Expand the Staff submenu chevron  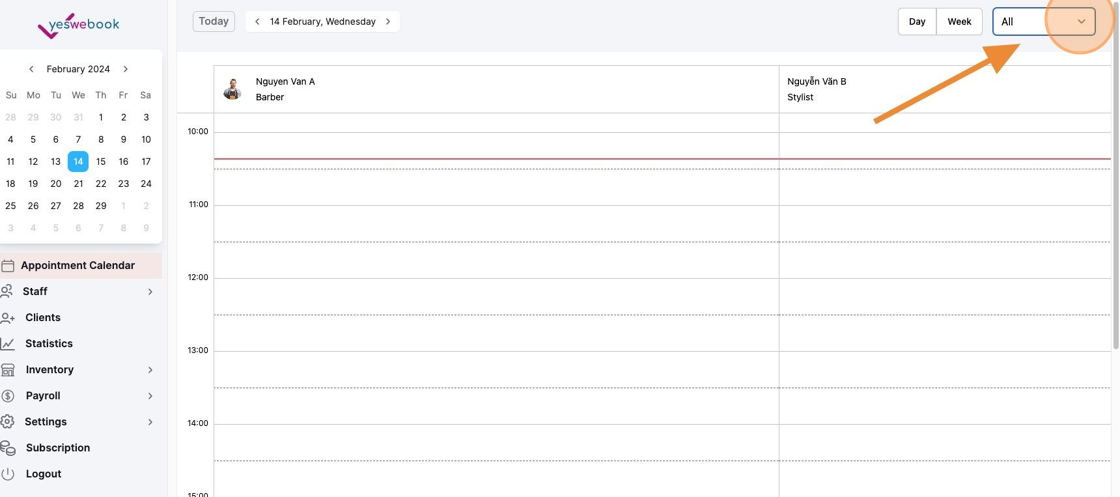150,291
